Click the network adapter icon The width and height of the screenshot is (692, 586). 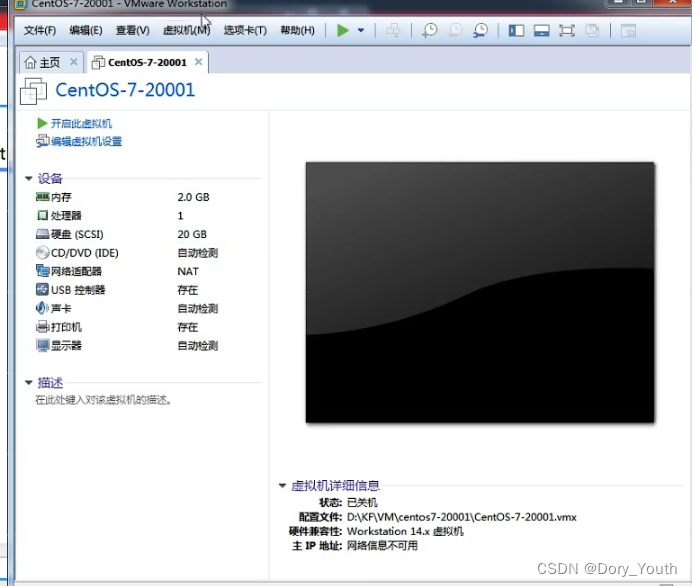(42, 270)
